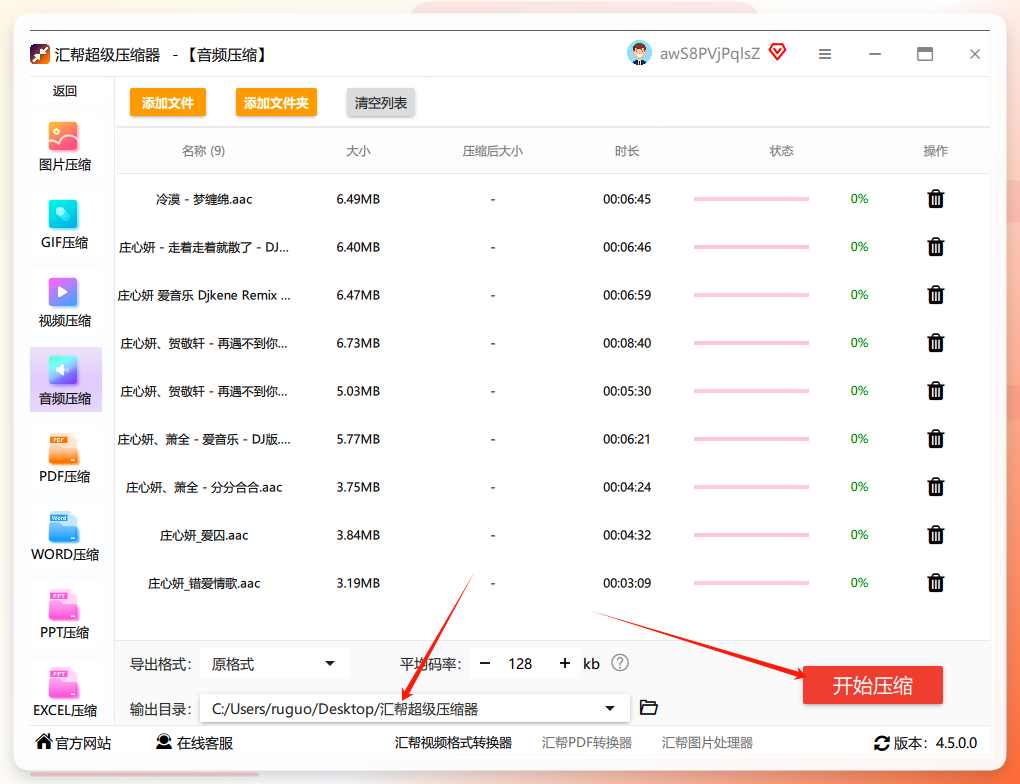Click username awS8PVjPqlsZ

(710, 53)
